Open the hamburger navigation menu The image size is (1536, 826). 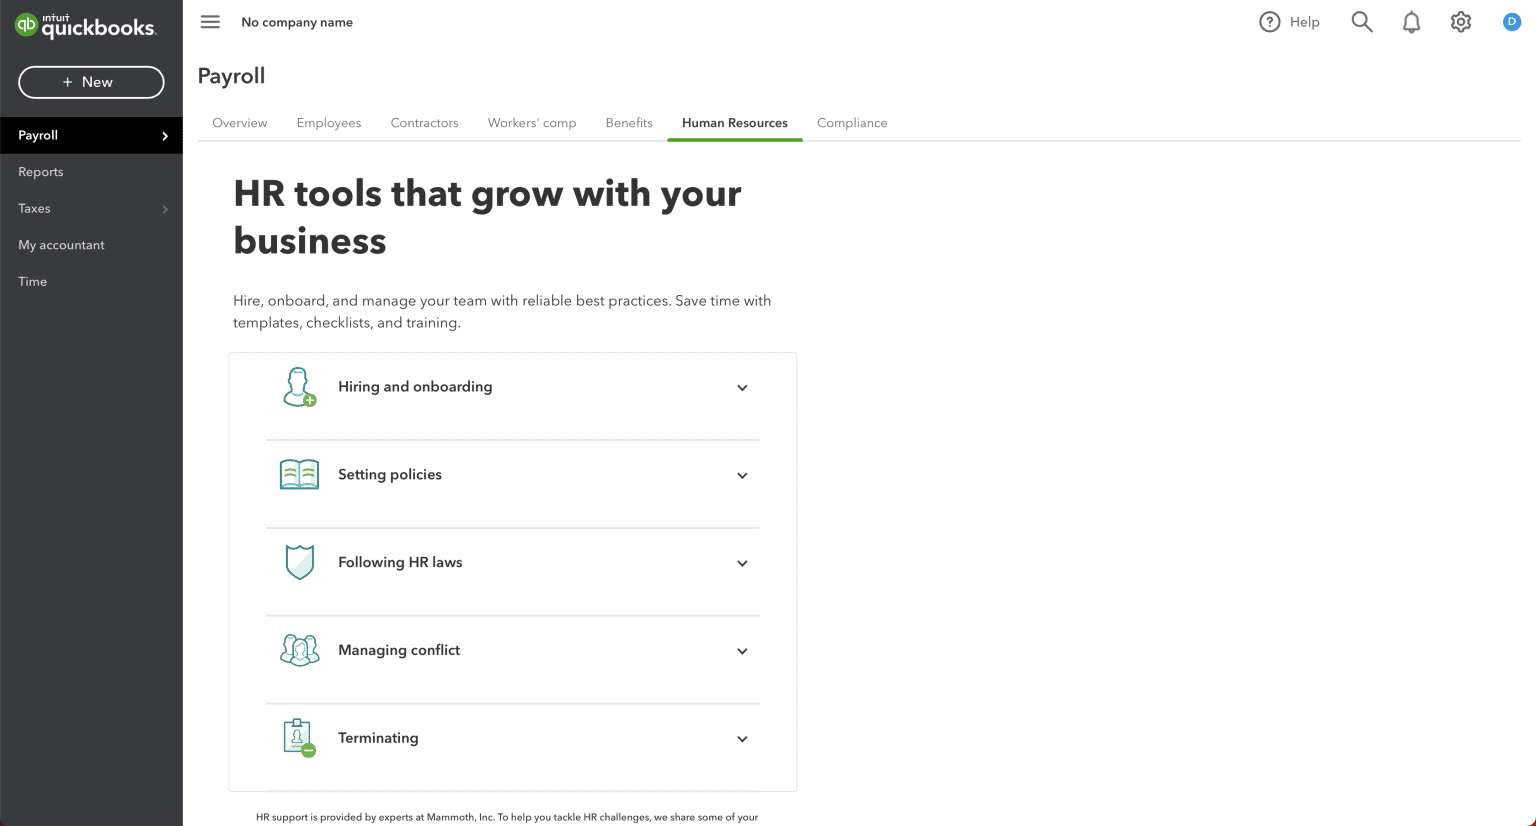[x=210, y=21]
